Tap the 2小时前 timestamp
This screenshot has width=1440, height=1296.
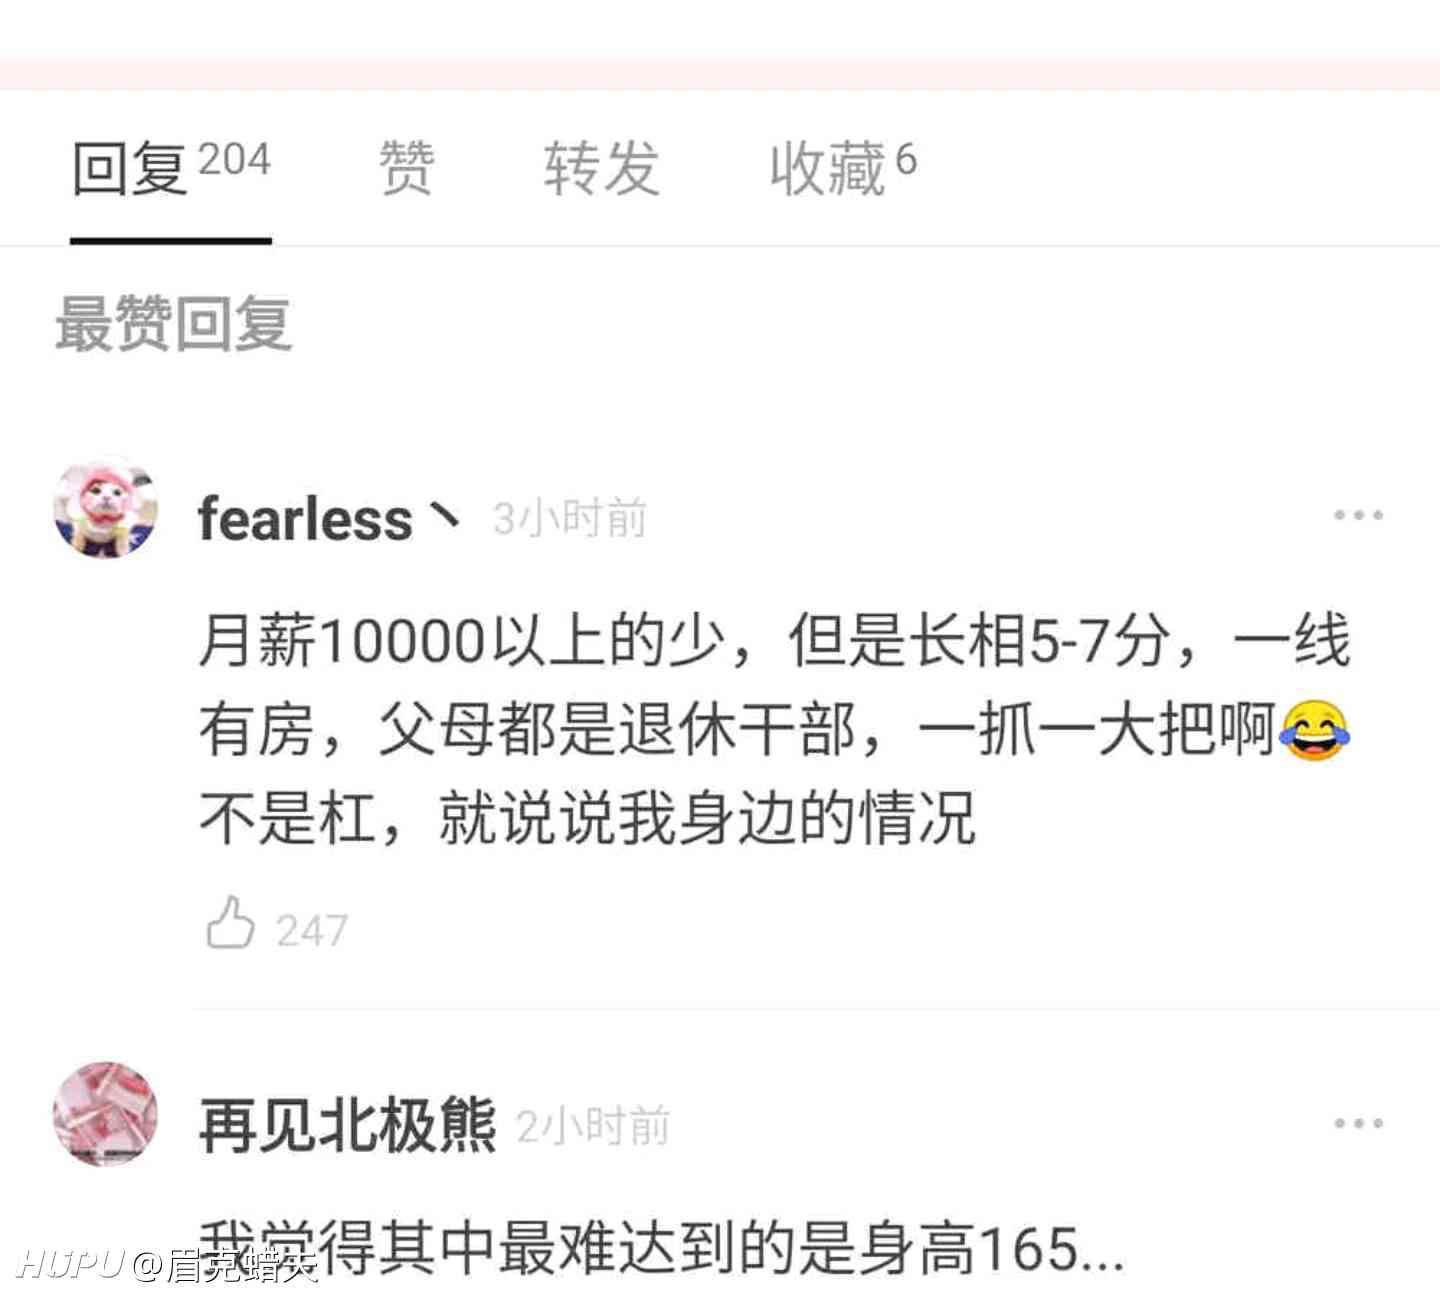[x=593, y=1126]
